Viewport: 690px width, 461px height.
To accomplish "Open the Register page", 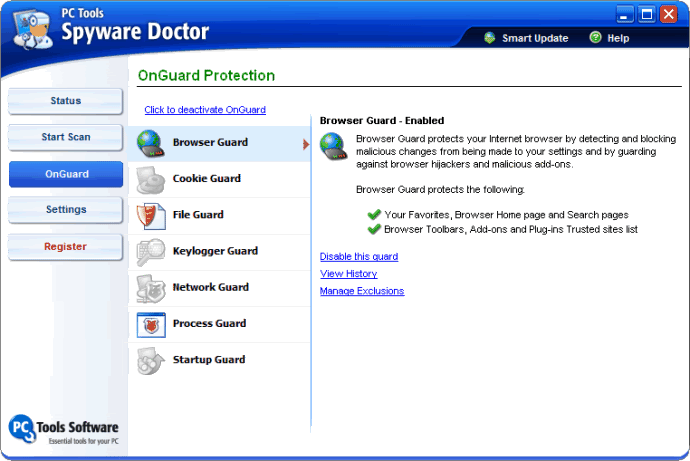I will point(66,247).
